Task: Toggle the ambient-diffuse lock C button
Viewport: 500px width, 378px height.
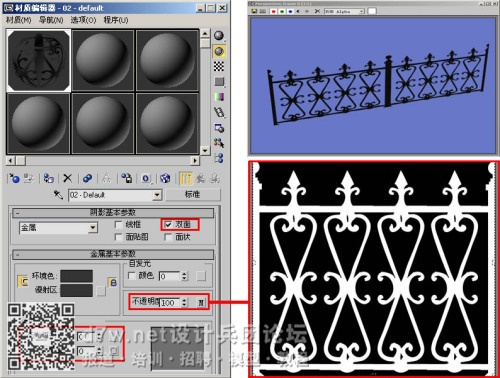Action: (x=23, y=282)
